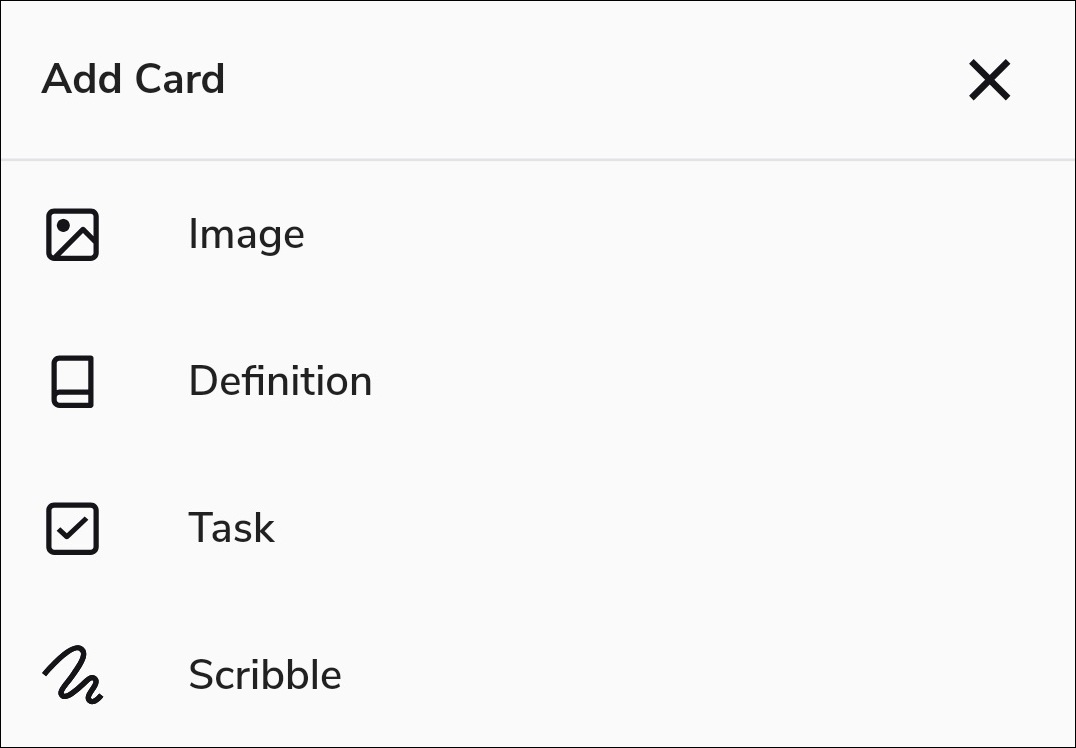1076x748 pixels.
Task: Close the Add Card panel
Action: click(989, 80)
